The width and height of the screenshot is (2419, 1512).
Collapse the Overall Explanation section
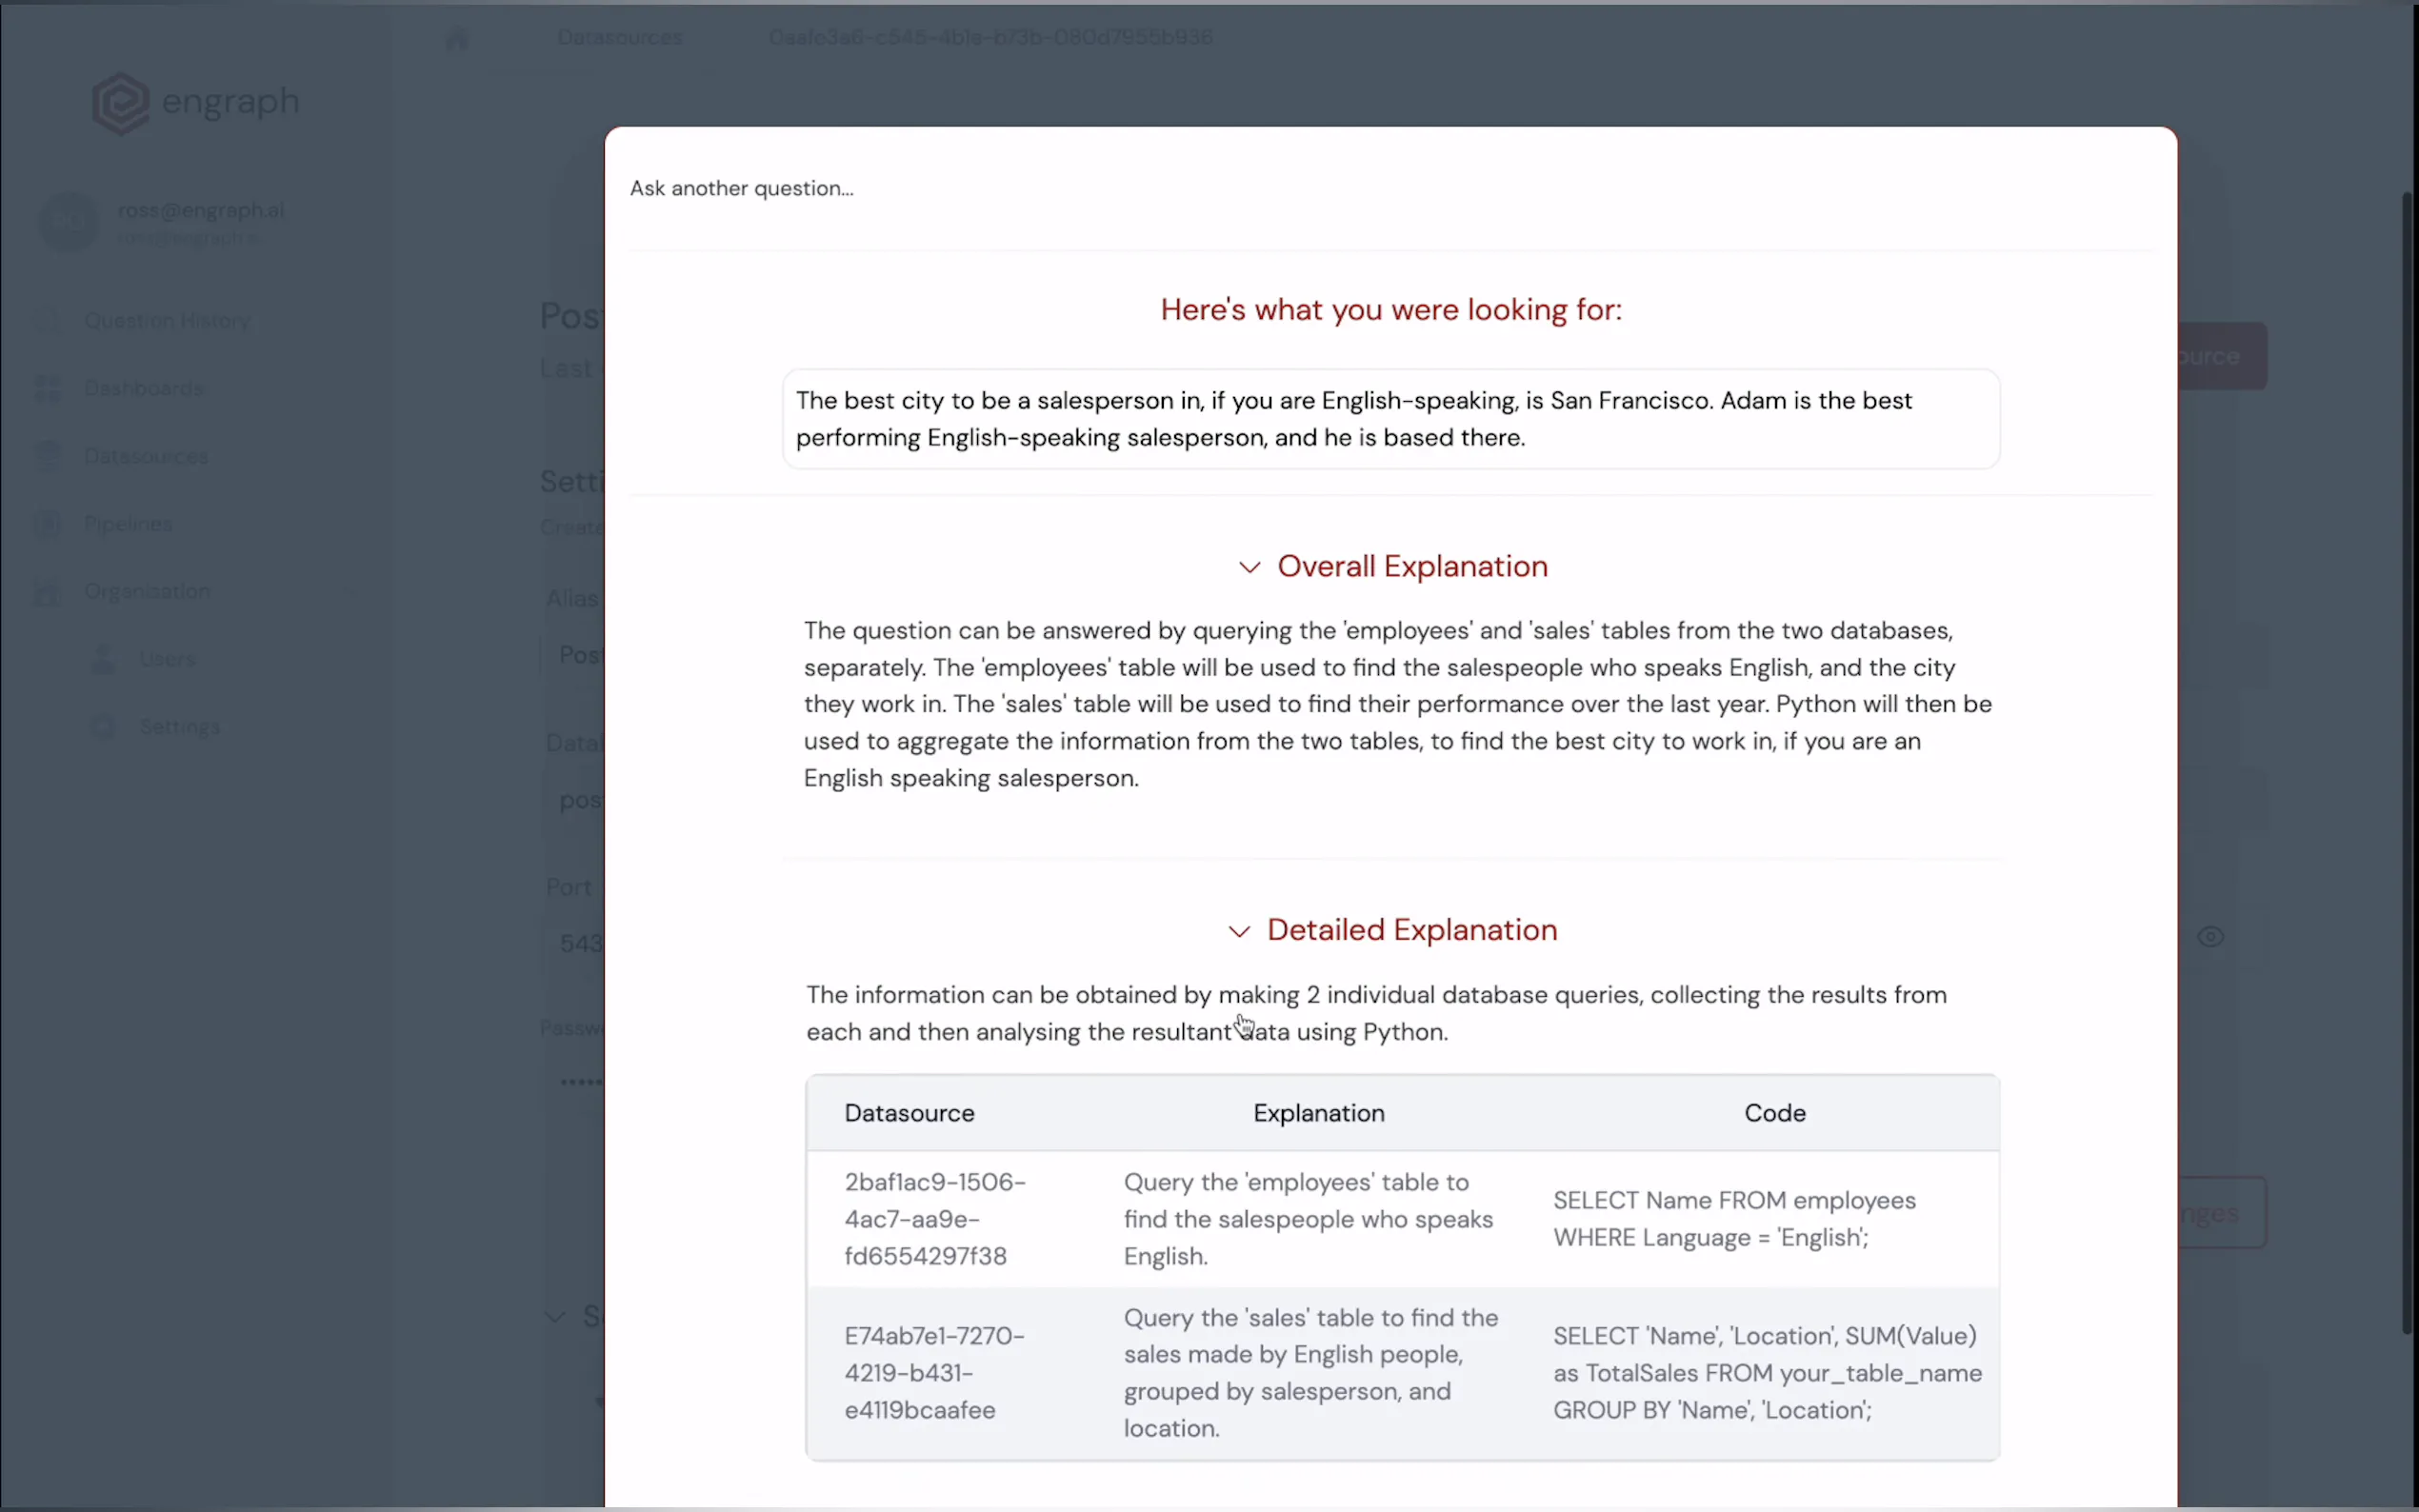(1249, 567)
